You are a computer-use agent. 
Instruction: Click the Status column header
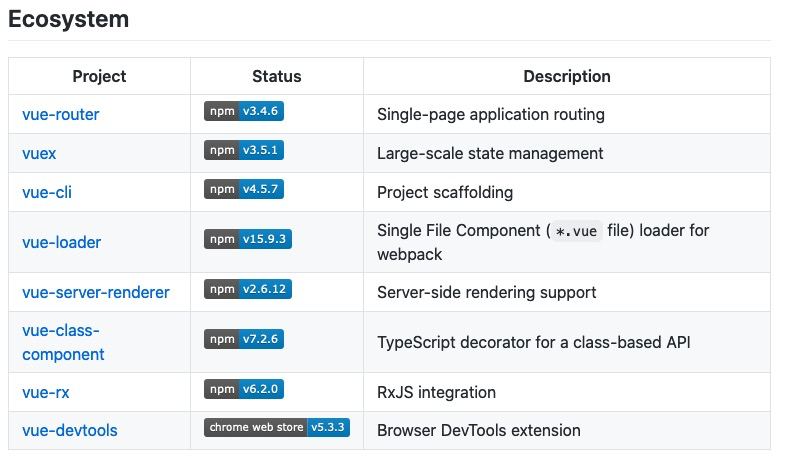[x=276, y=76]
